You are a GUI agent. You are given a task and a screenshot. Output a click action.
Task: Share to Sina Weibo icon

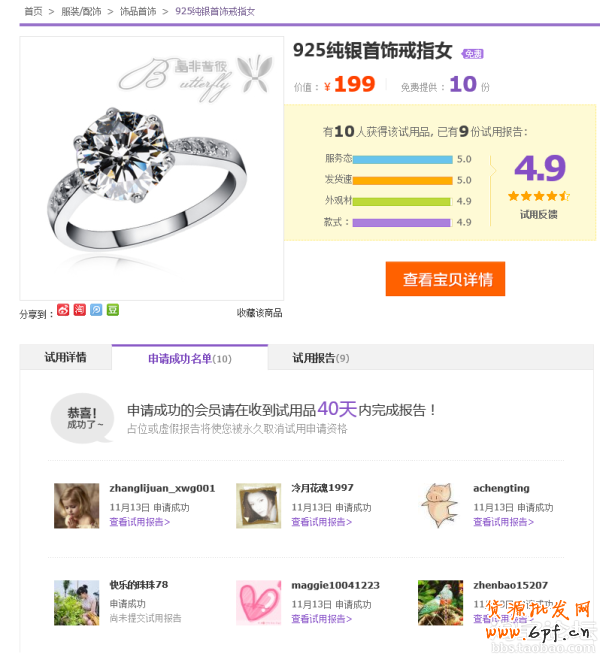63,310
